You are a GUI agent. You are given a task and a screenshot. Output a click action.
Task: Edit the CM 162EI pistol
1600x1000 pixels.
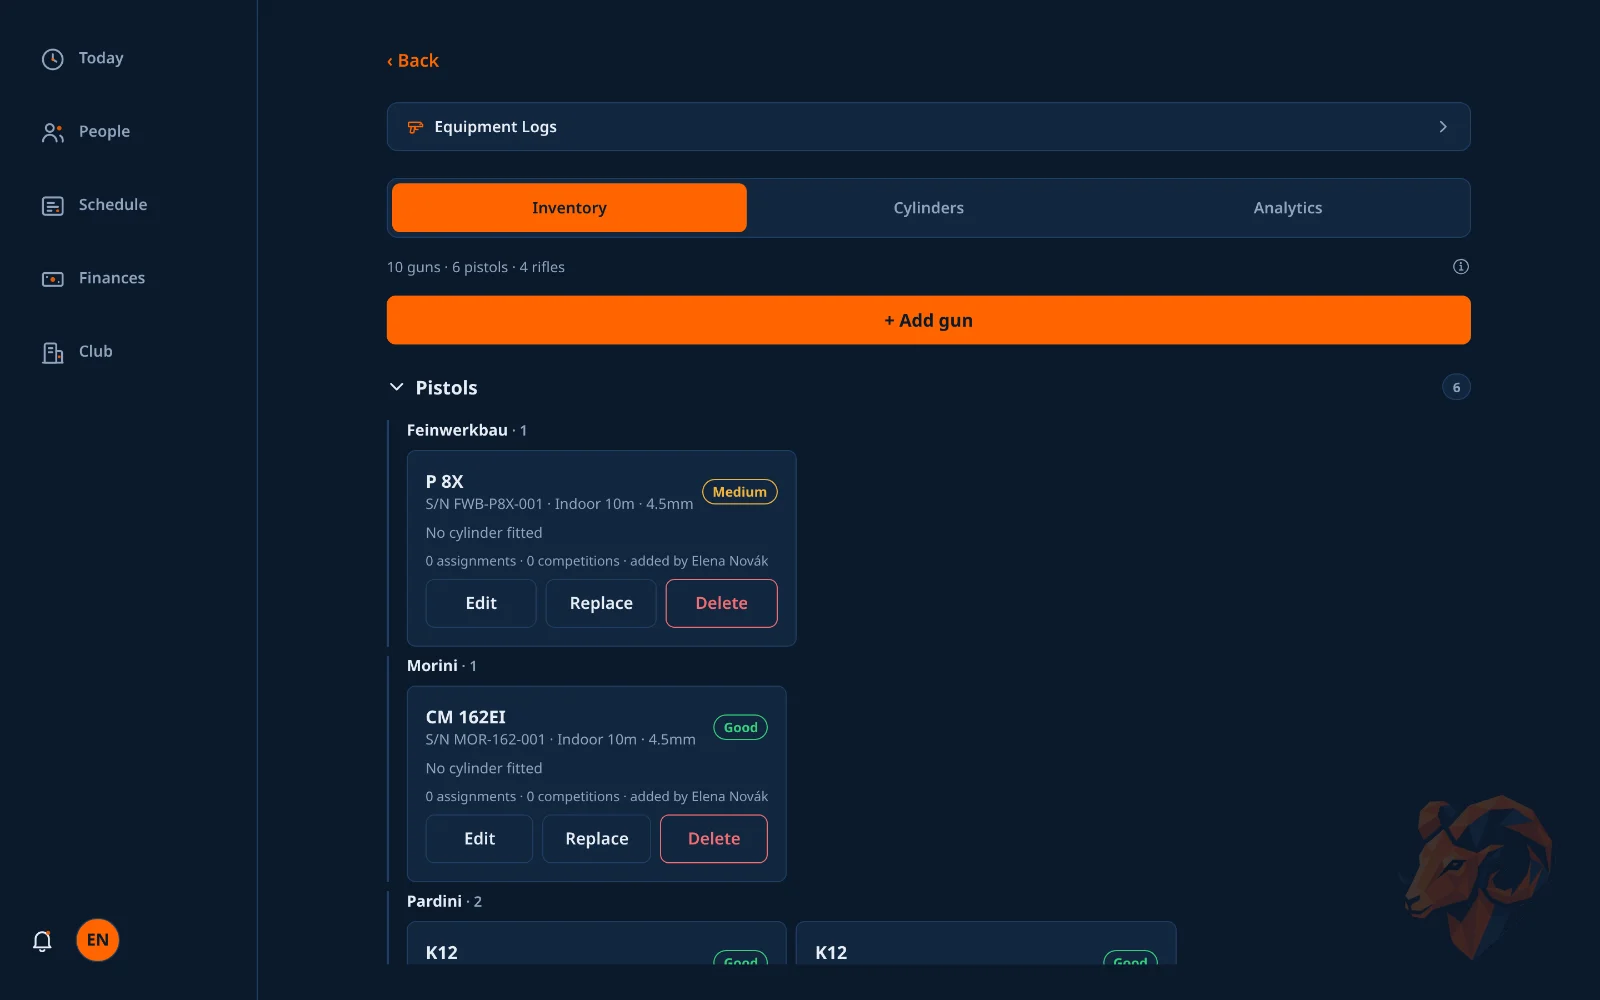click(480, 839)
